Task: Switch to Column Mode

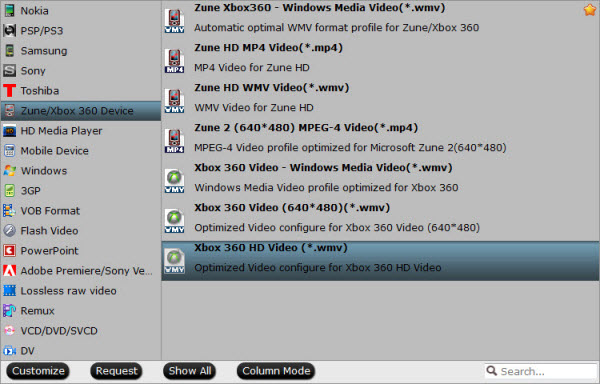Action: coord(276,371)
